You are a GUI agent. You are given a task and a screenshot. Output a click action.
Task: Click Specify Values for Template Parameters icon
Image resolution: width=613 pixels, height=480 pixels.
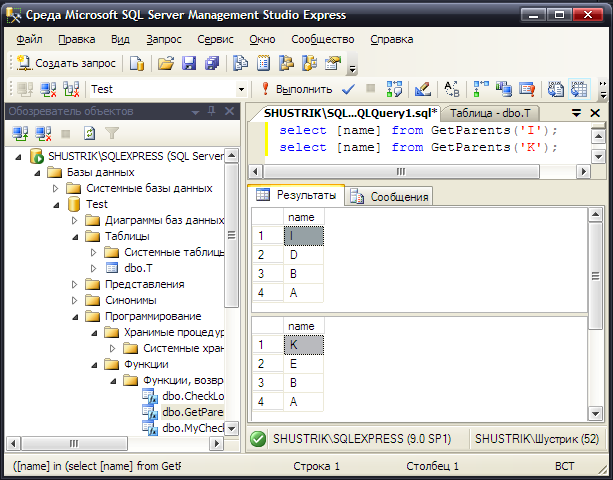(x=452, y=89)
